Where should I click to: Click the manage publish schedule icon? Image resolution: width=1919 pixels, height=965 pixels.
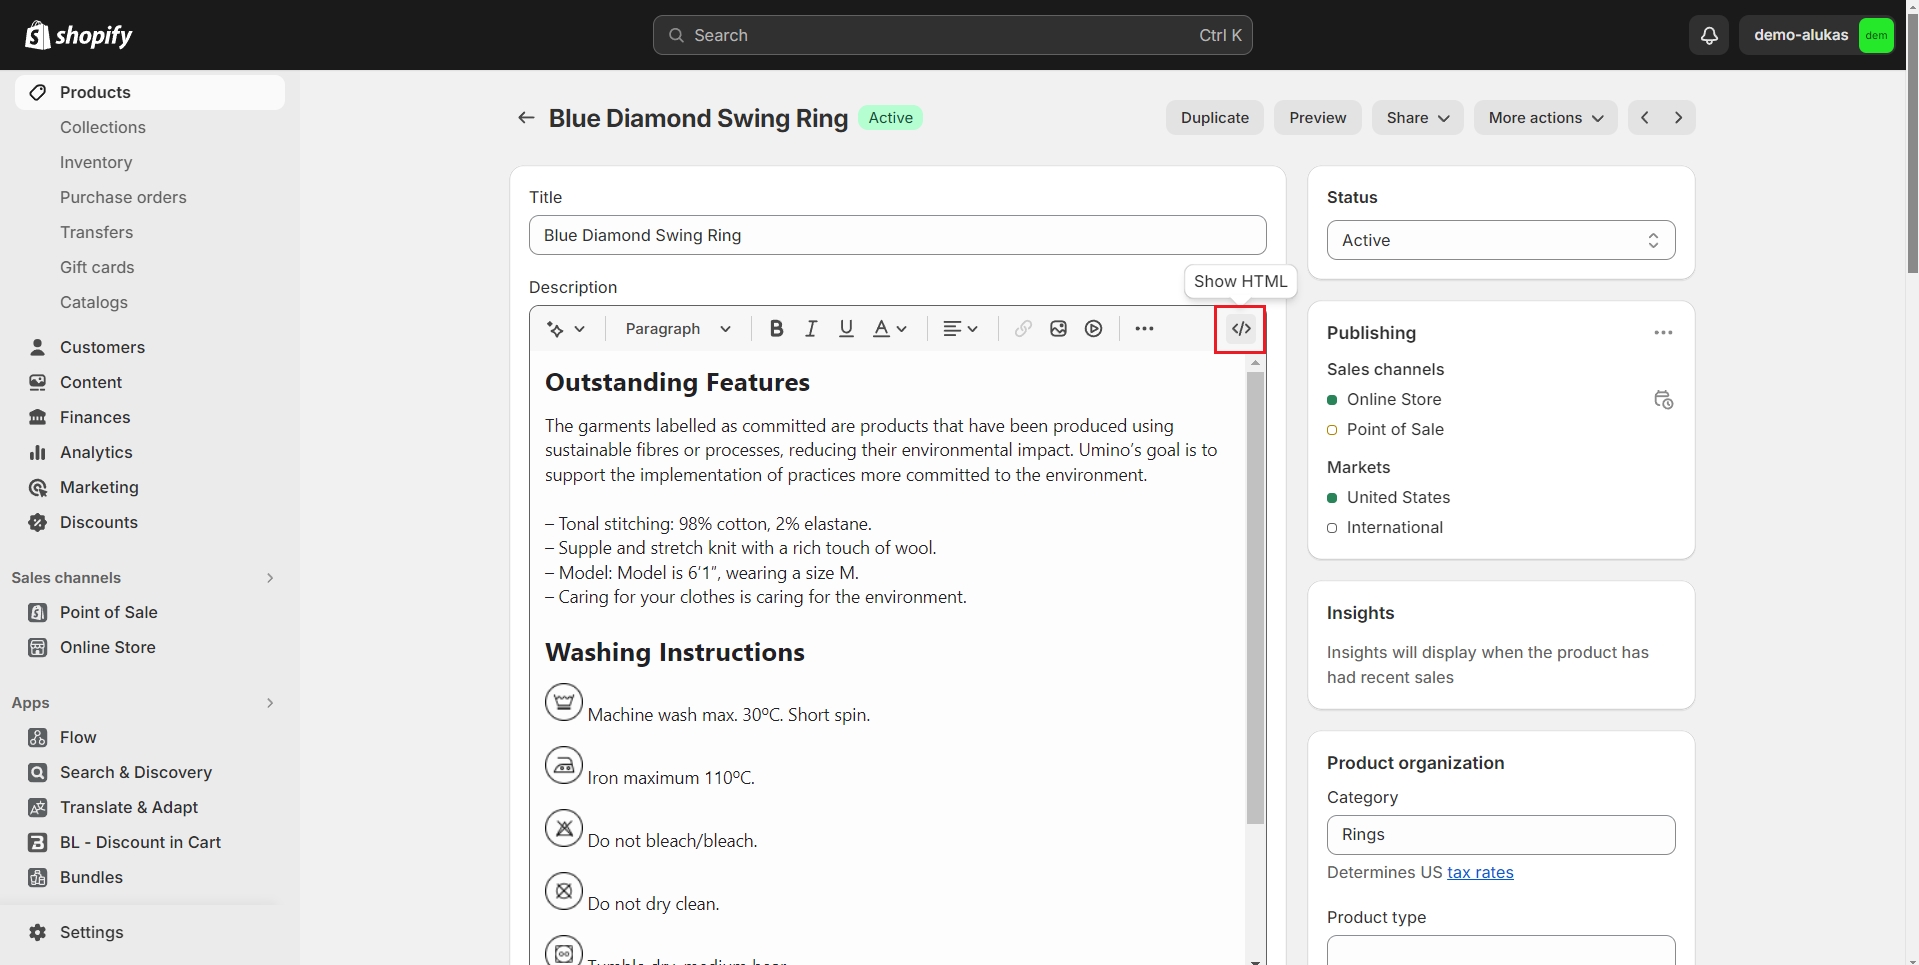(x=1663, y=400)
